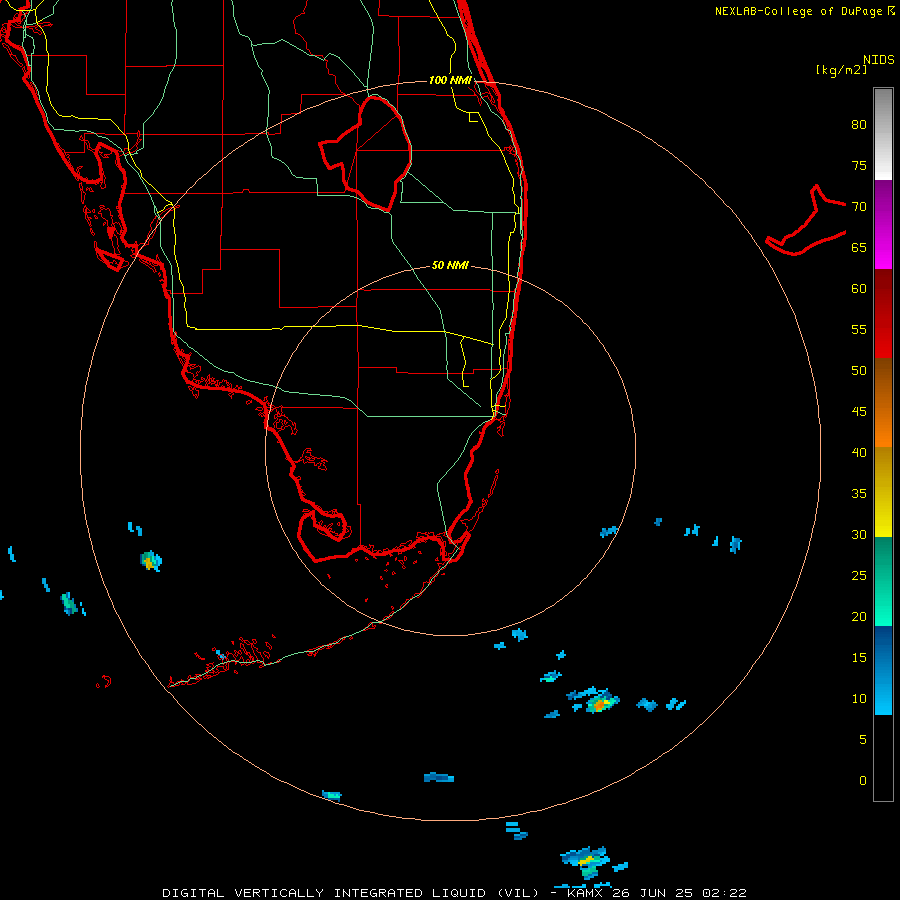Click the 'NIDS' label above the color scale
The height and width of the screenshot is (900, 900).
point(879,60)
